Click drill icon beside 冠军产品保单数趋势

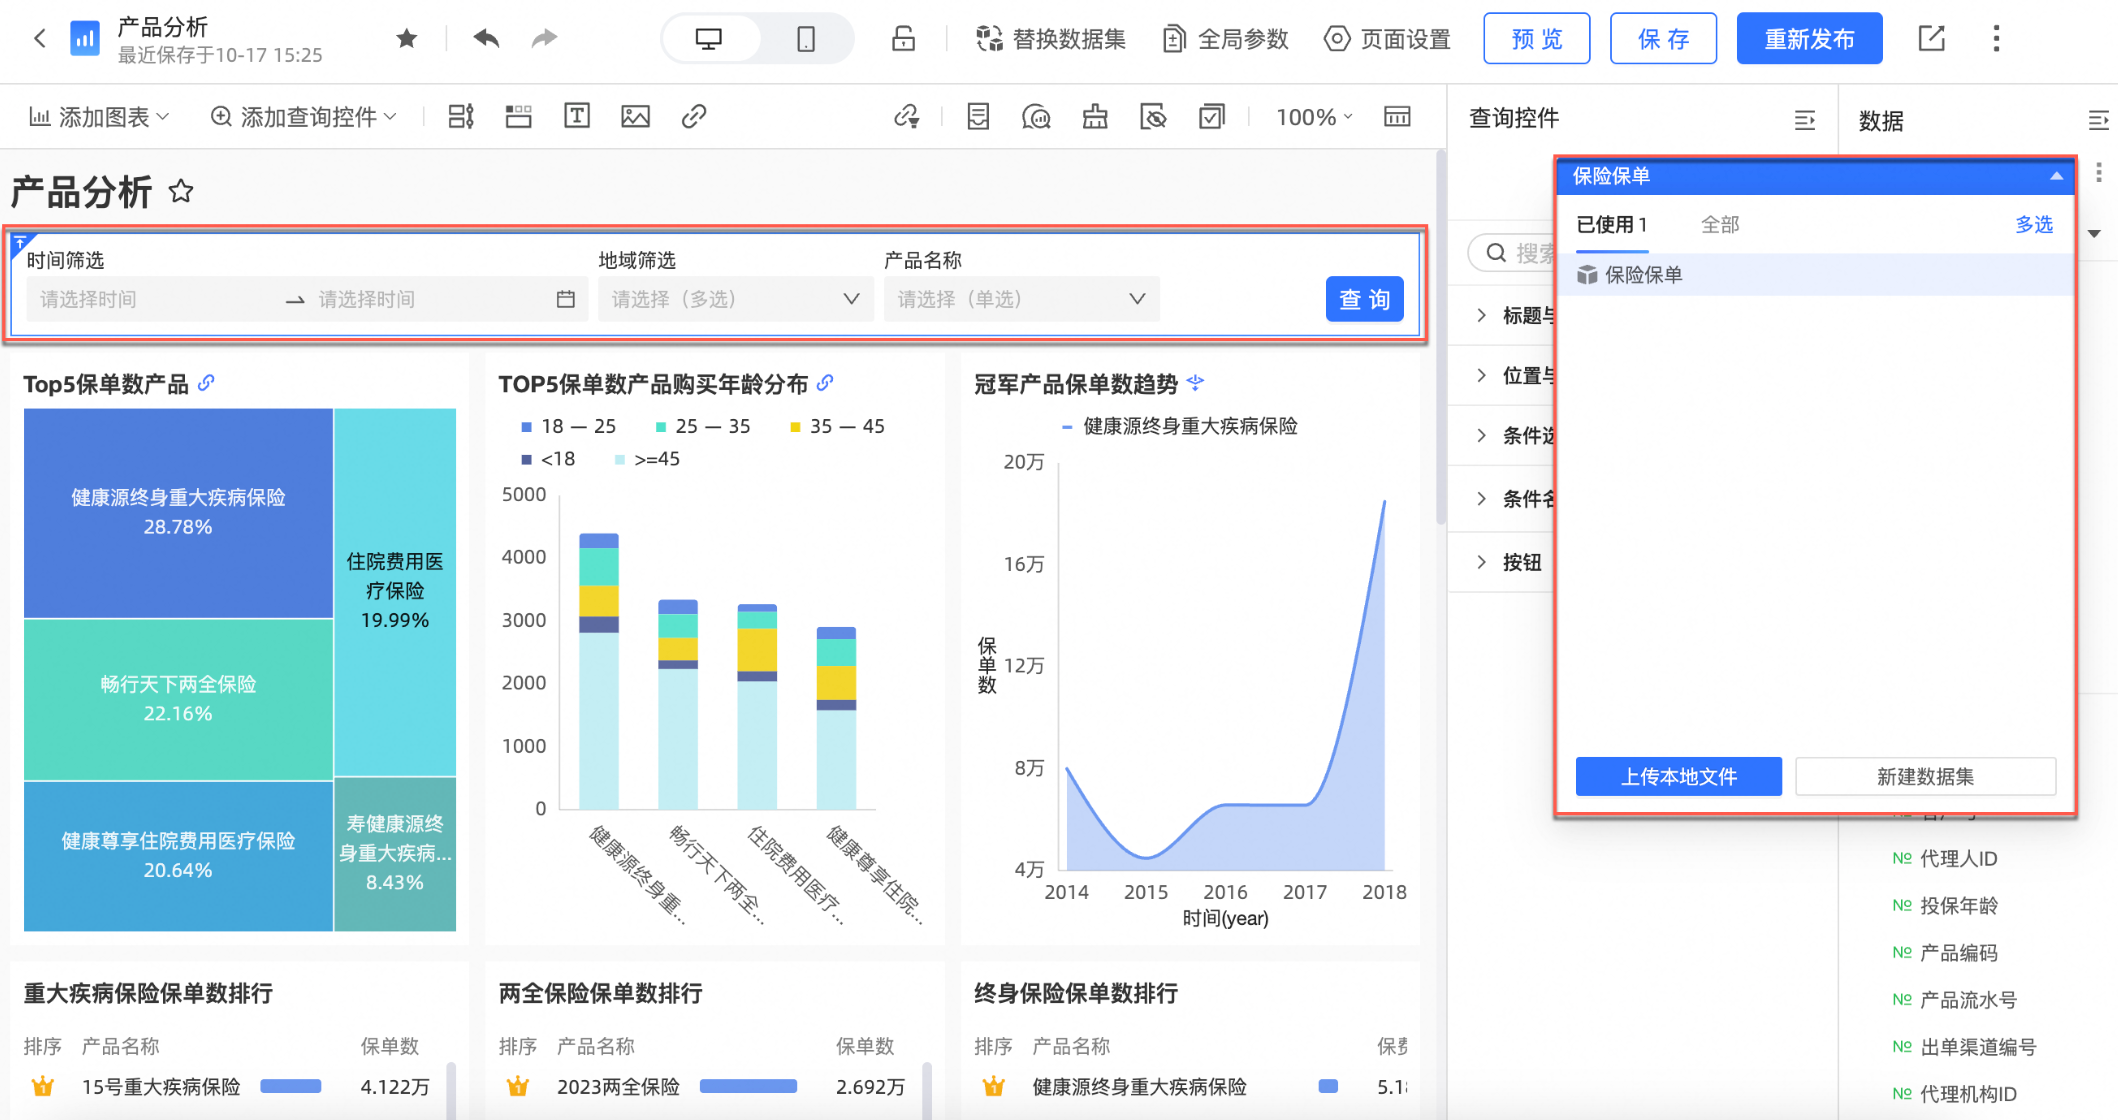[1195, 383]
